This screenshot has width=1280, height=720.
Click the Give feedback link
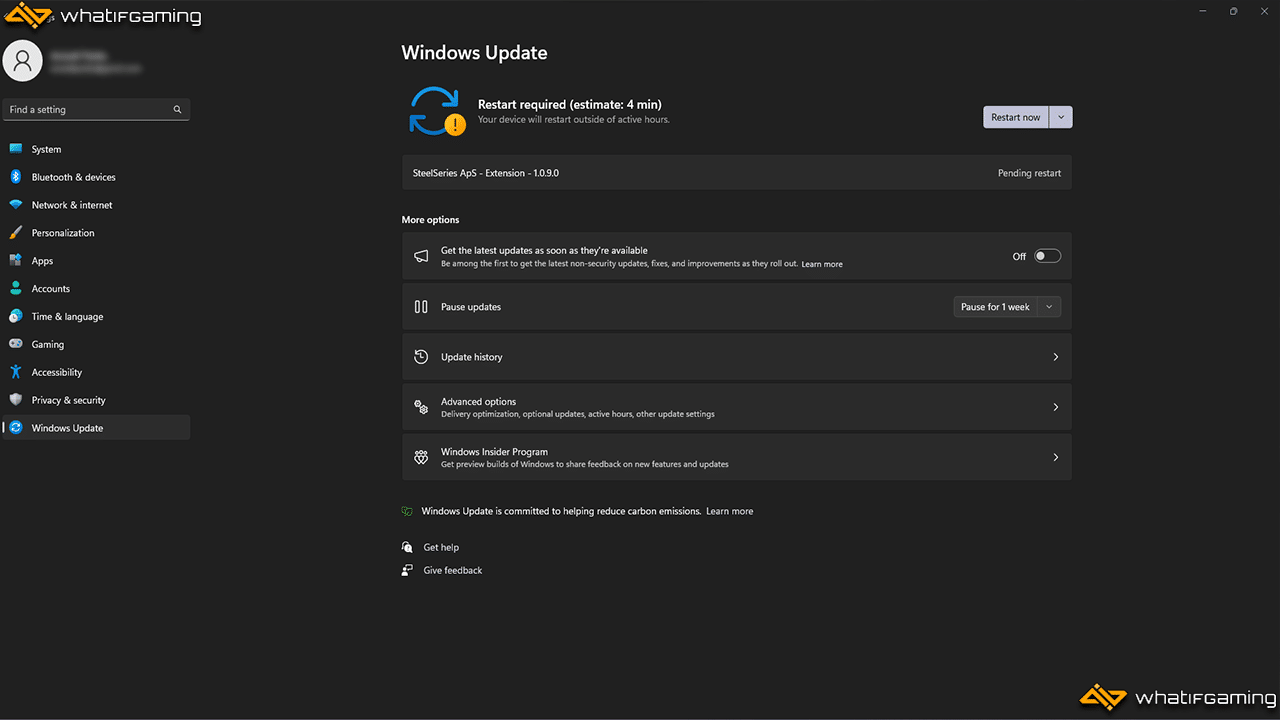453,570
